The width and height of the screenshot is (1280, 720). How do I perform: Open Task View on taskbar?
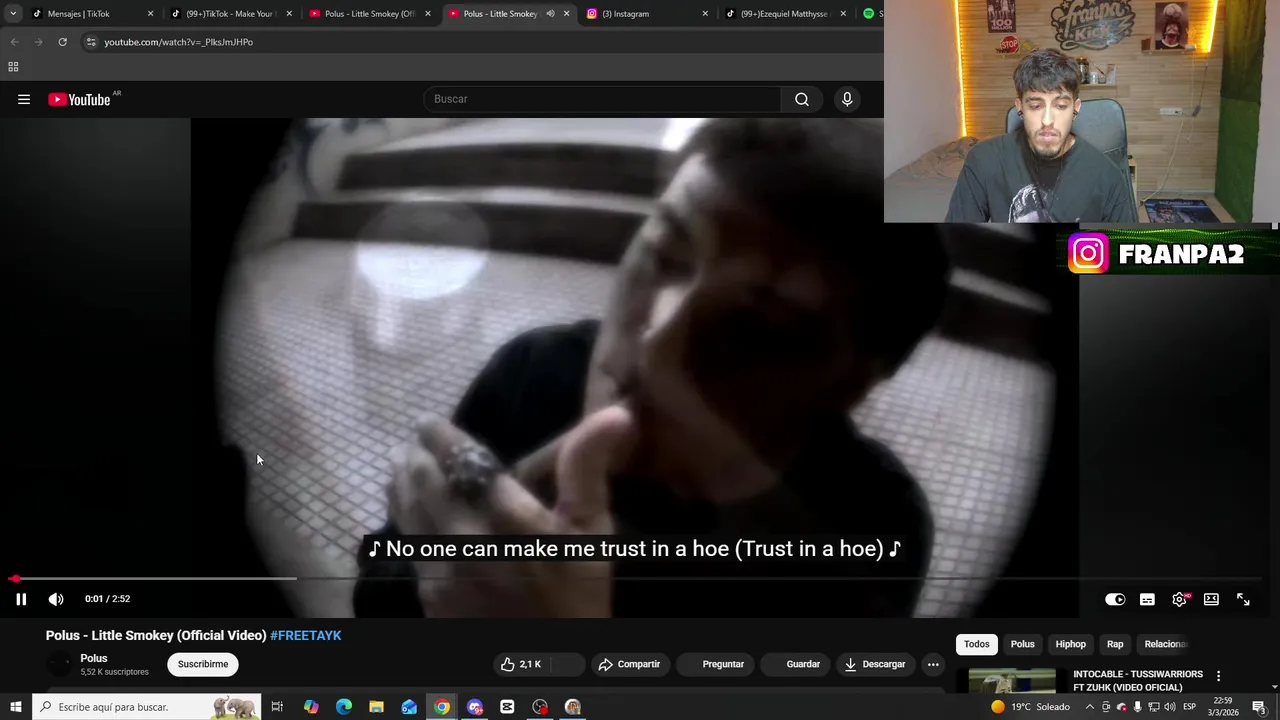[x=277, y=707]
